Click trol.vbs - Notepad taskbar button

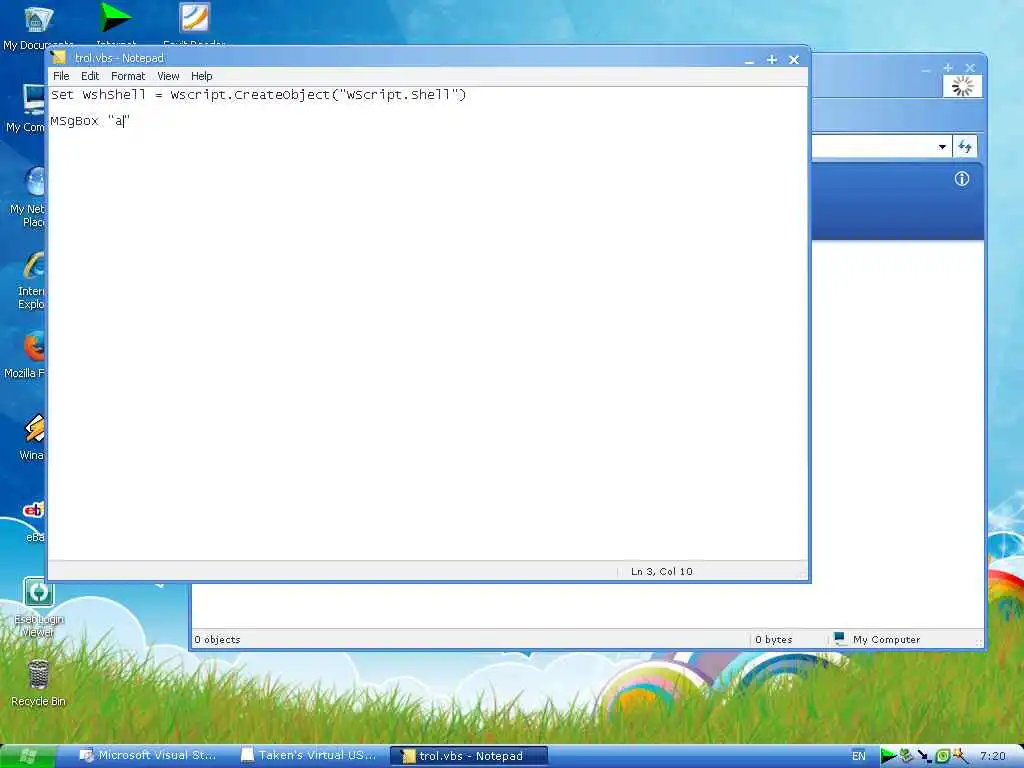coord(469,756)
